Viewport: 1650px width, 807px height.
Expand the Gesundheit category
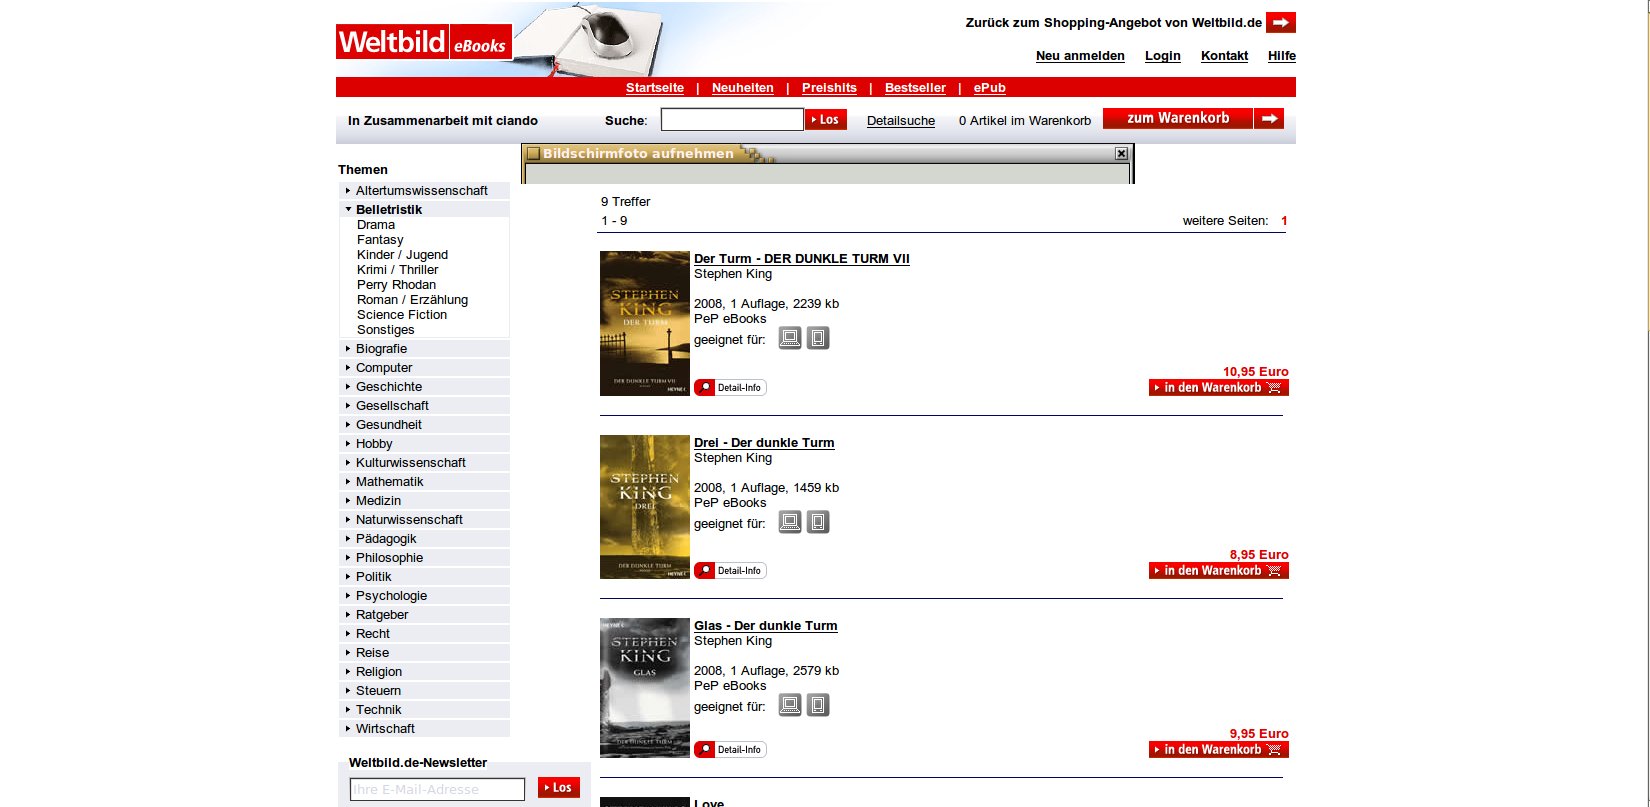(348, 424)
